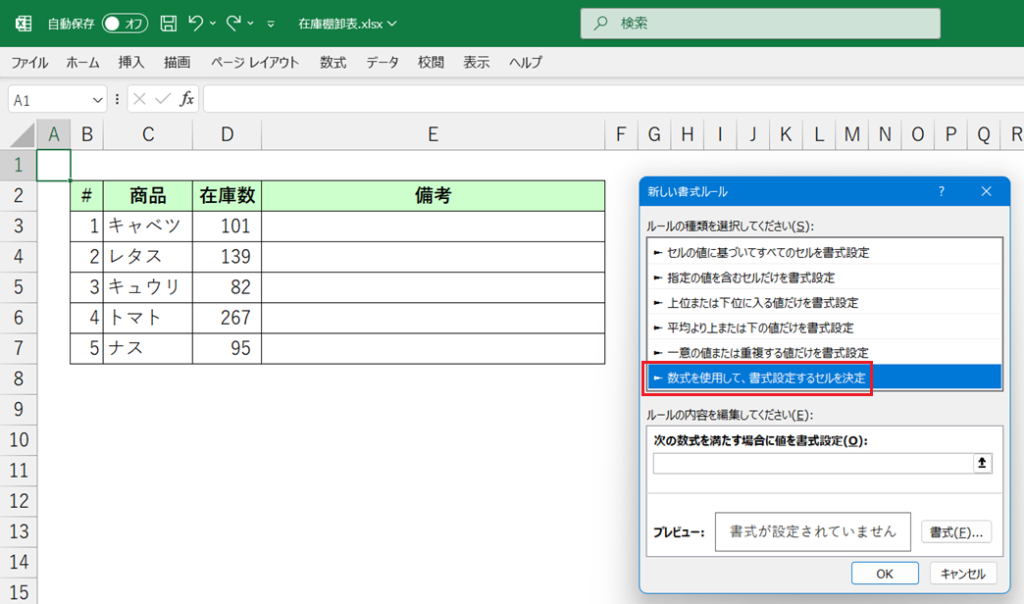Click the 検索 search box
The image size is (1024, 604).
760,24
